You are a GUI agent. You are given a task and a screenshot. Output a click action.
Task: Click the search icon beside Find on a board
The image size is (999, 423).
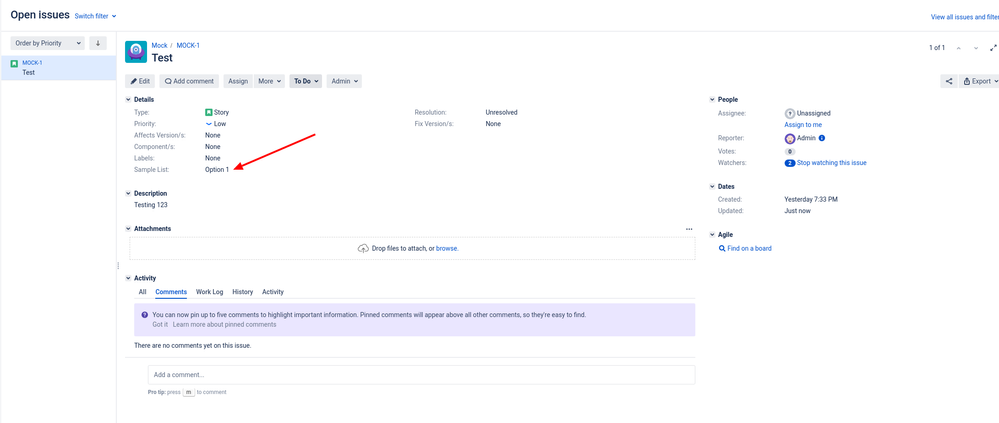722,248
